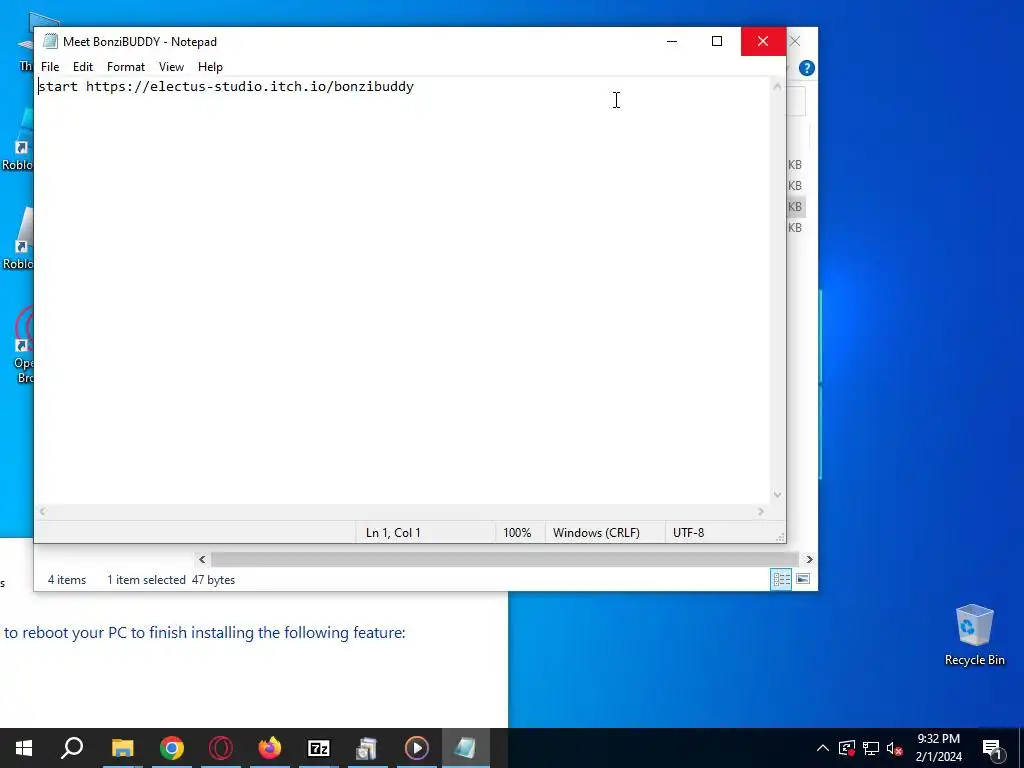
Task: Click the Windows (CRLF) status entry
Action: [596, 533]
